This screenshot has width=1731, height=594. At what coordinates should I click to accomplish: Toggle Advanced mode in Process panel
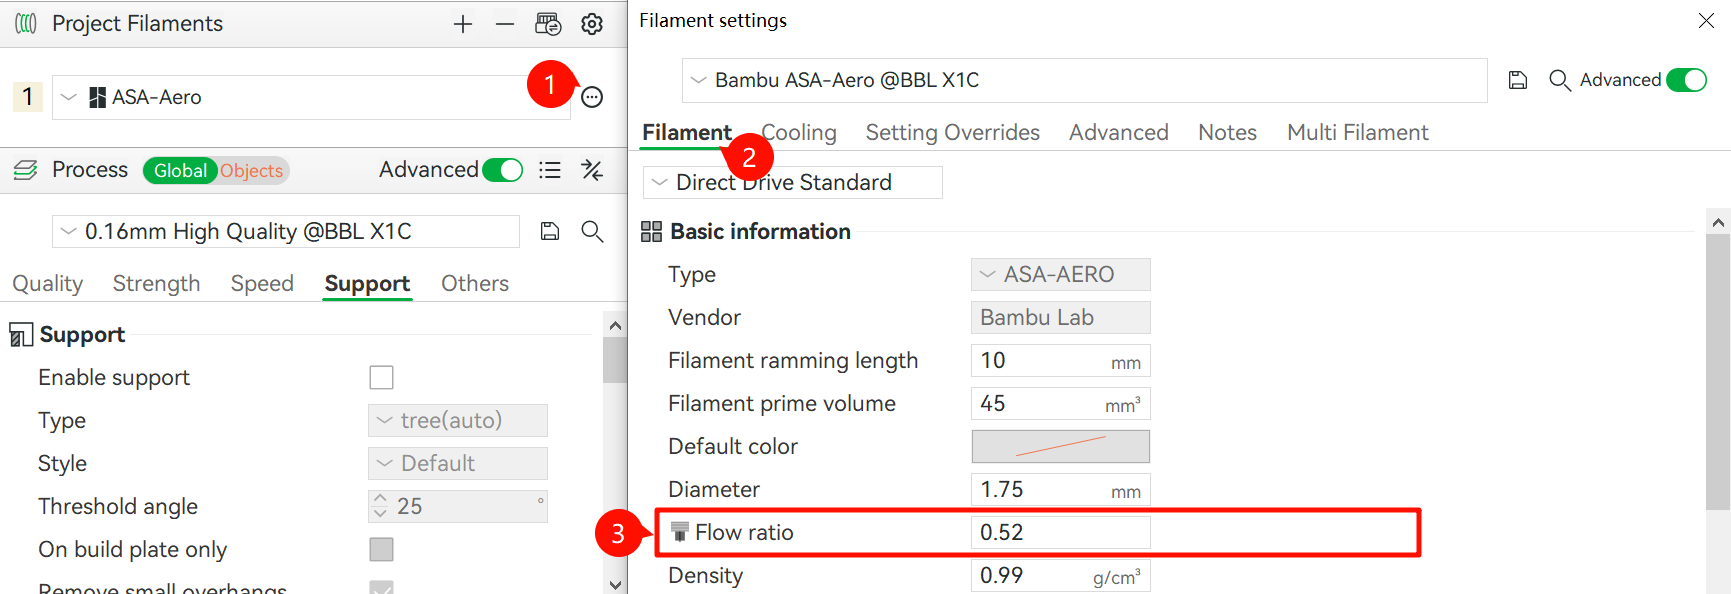tap(502, 170)
